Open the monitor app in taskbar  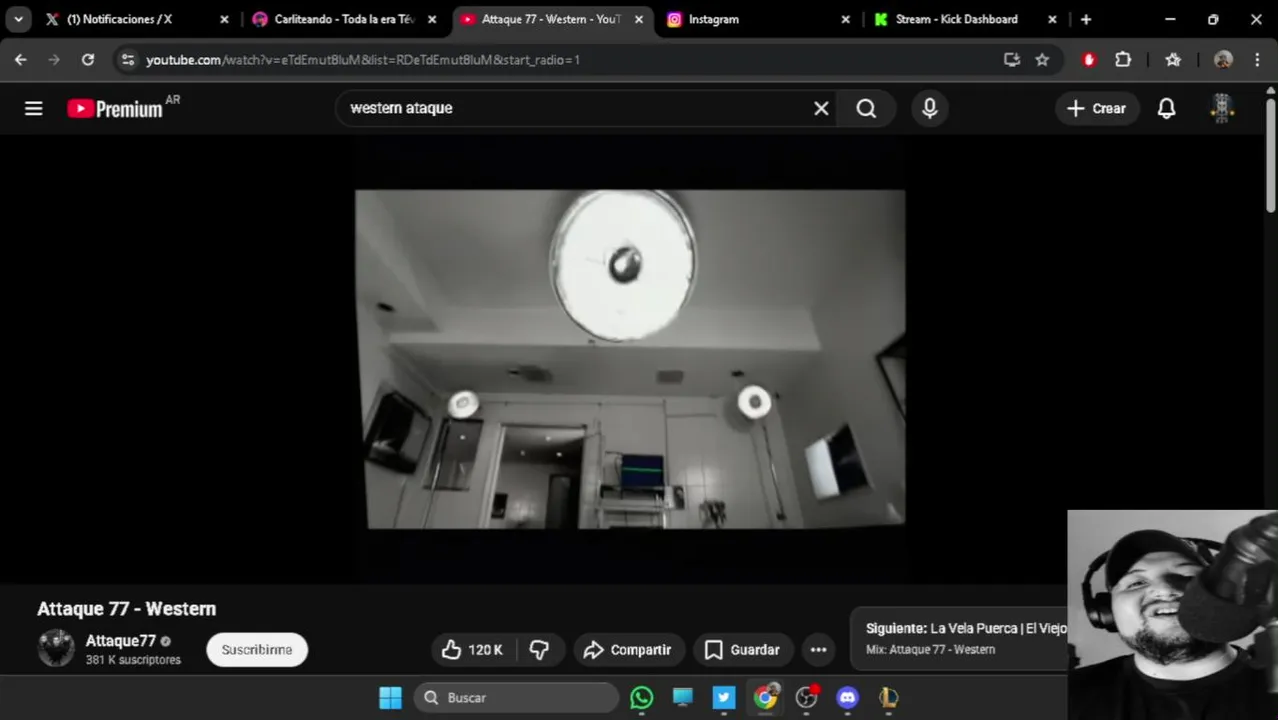pyautogui.click(x=683, y=698)
